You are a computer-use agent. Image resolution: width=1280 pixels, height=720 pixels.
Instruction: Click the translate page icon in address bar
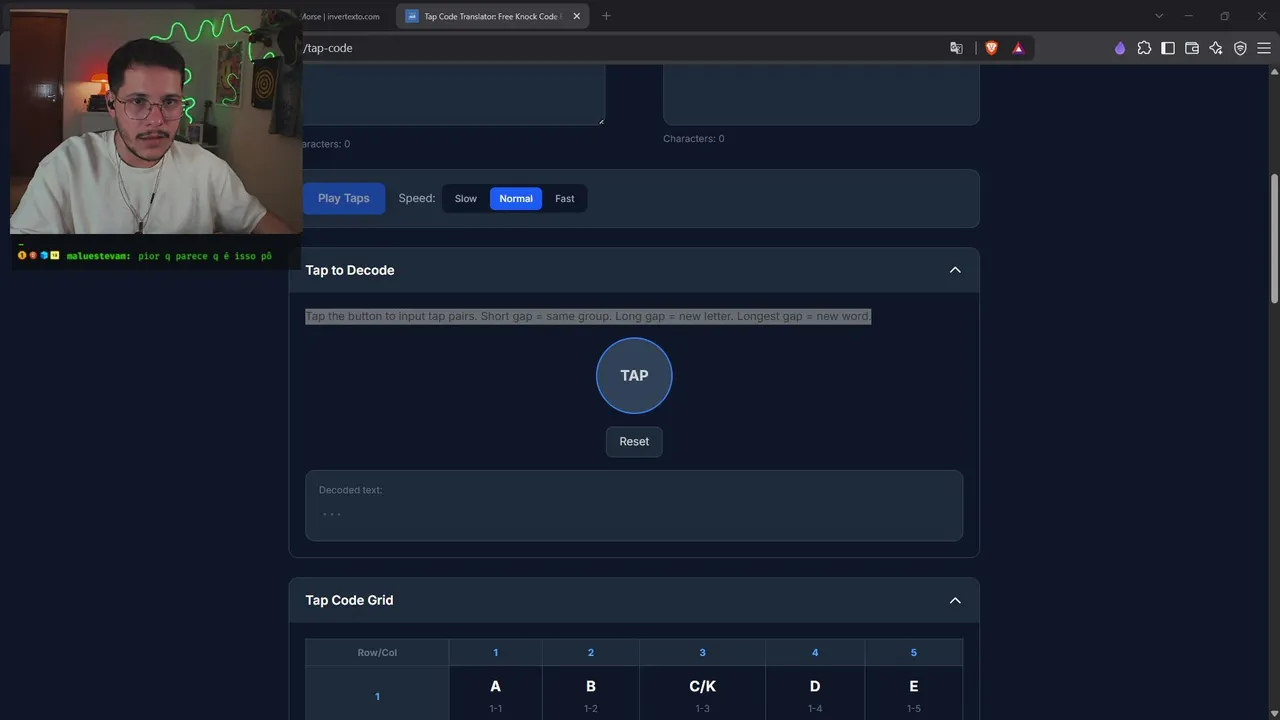(x=956, y=48)
